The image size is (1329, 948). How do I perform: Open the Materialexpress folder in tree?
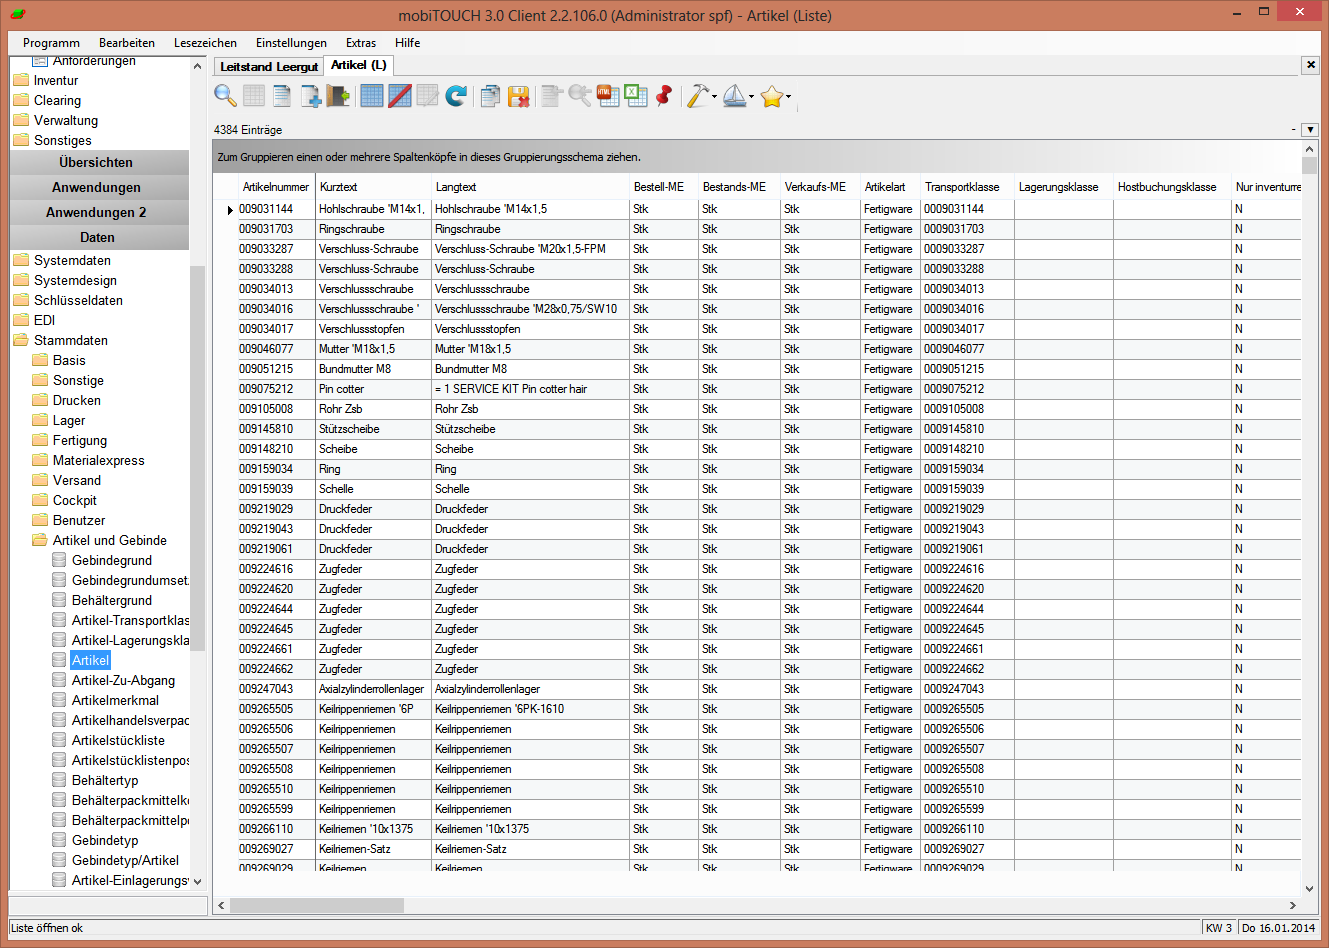click(x=98, y=460)
